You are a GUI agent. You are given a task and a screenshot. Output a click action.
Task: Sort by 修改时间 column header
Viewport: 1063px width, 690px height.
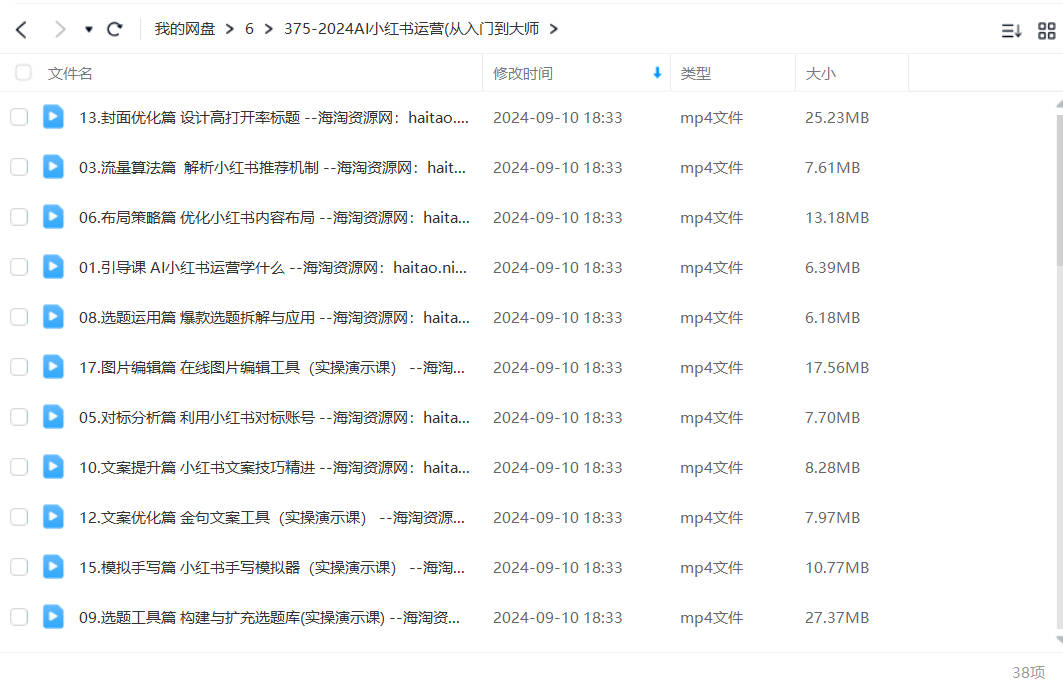click(523, 73)
